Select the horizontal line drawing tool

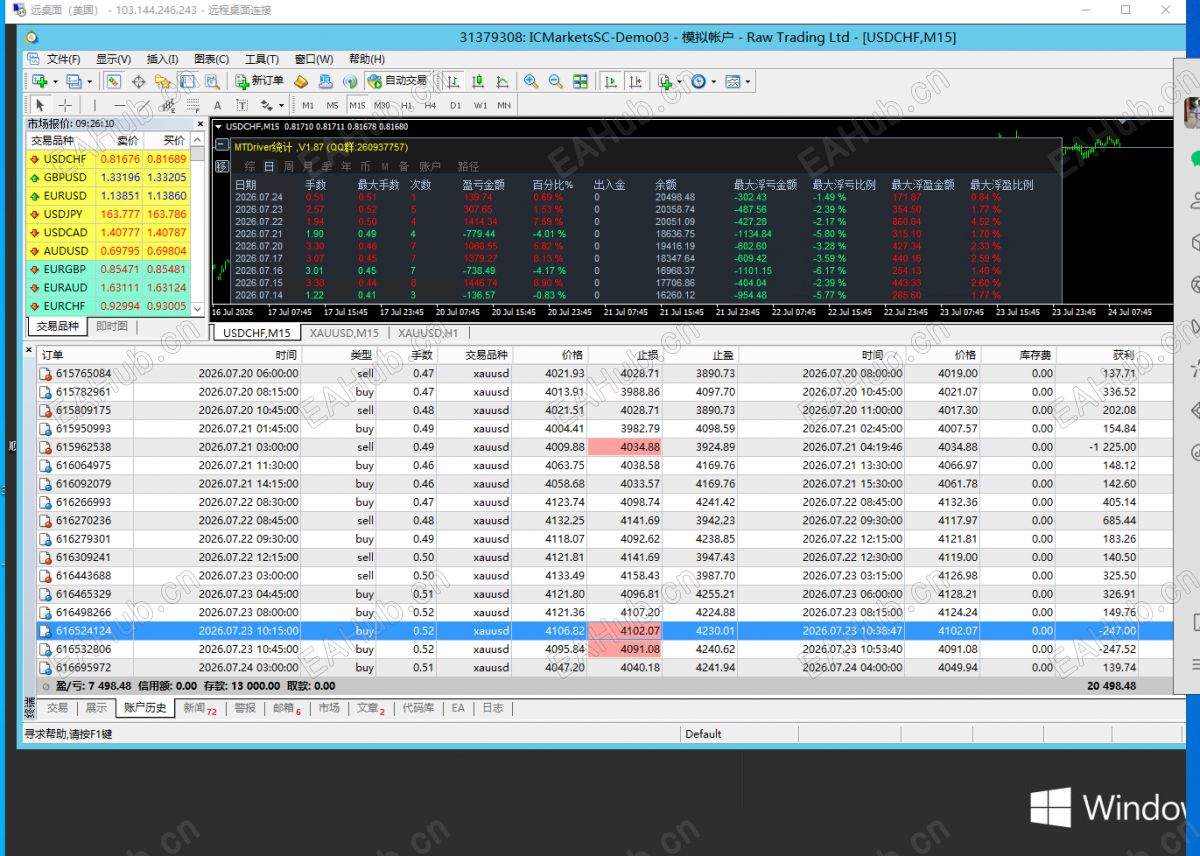(119, 104)
